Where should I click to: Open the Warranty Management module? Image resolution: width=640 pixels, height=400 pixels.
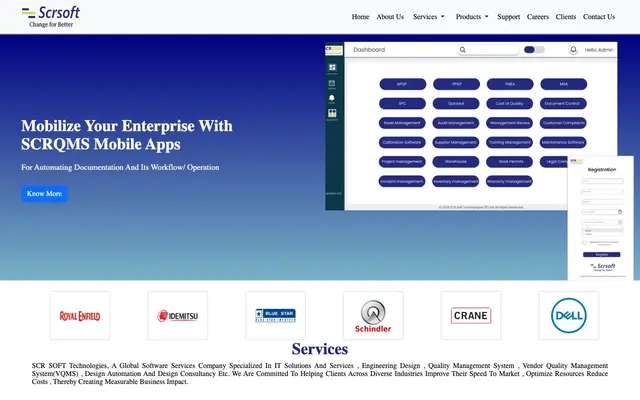pyautogui.click(x=509, y=182)
